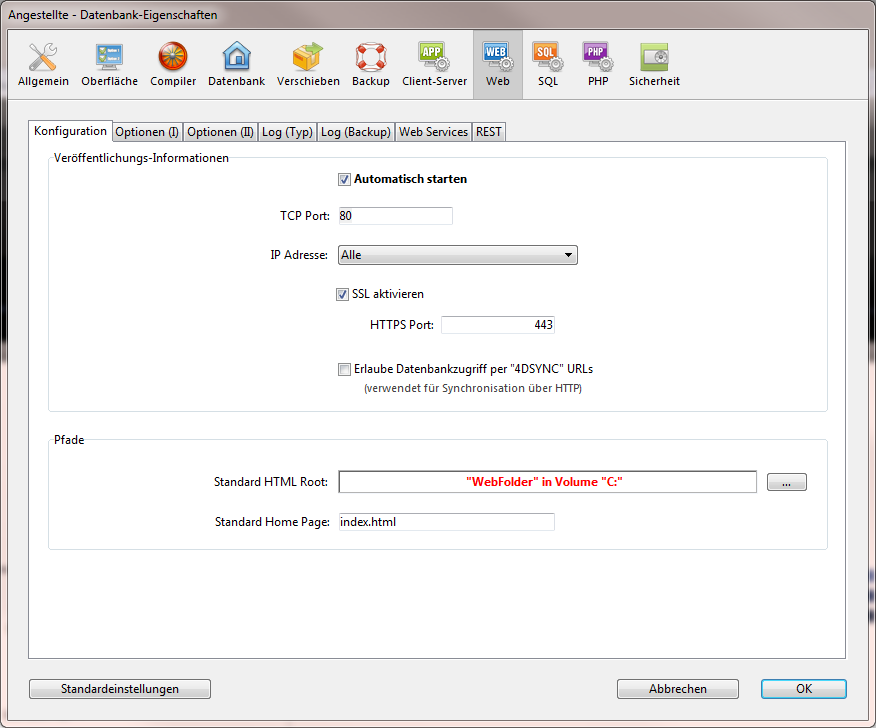Toggle the Automatisch starten checkbox
The image size is (876, 728).
click(344, 179)
